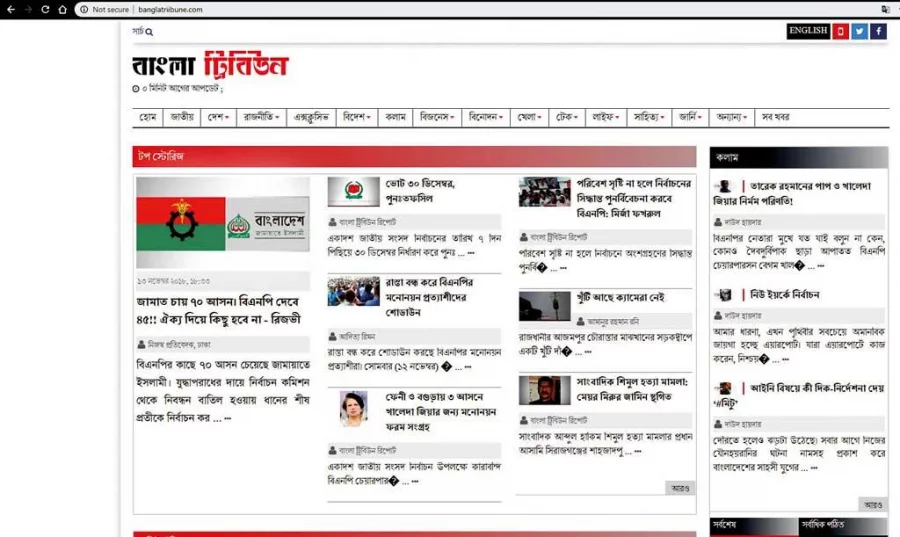Expand the বিনোদন dropdown menu
The width and height of the screenshot is (900, 537).
(486, 117)
